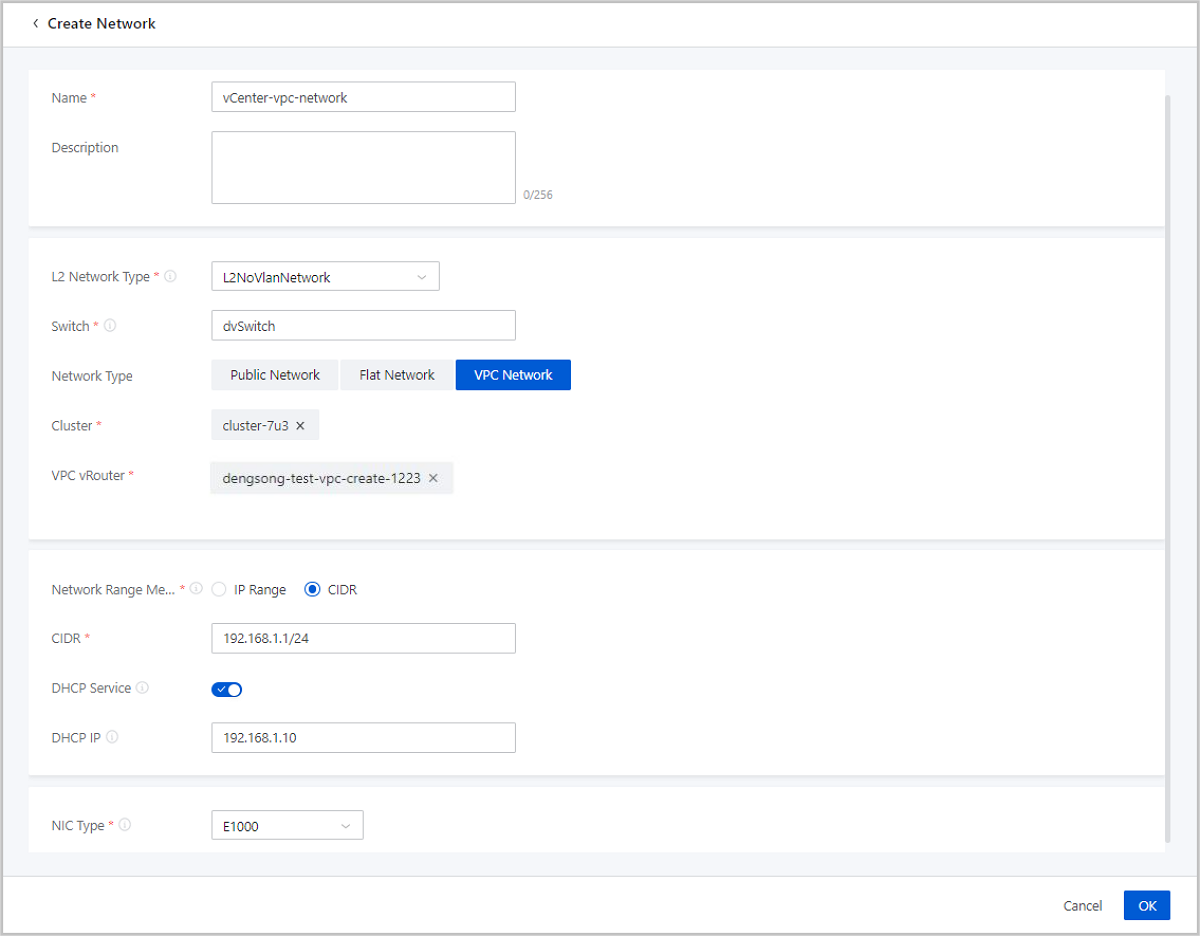This screenshot has height=936, width=1200.
Task: Click the info icon next to Switch label
Action: click(110, 326)
